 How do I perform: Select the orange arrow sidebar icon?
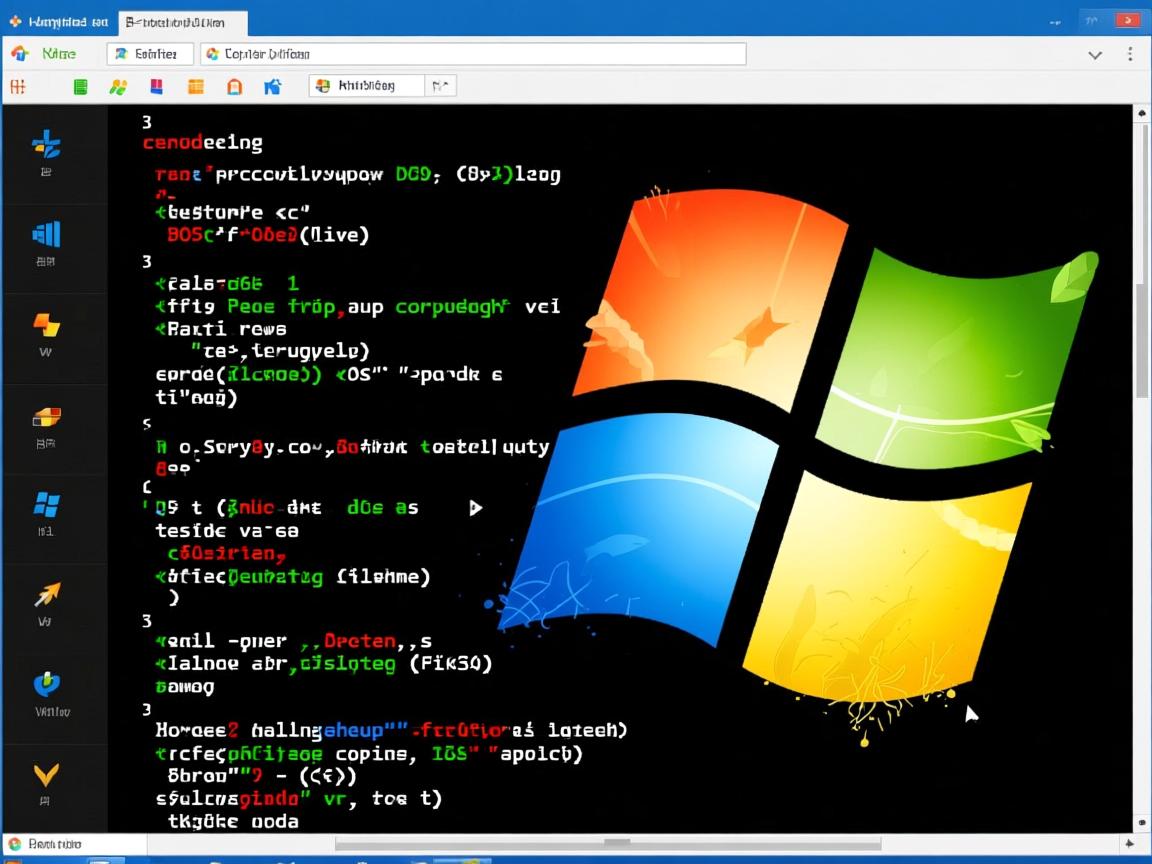coord(46,595)
